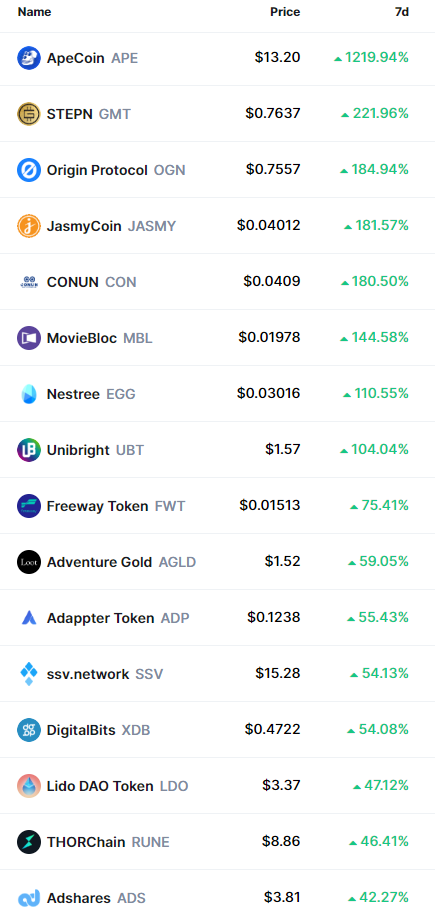
Task: Click the purple MovieBloc icon
Action: click(x=29, y=338)
